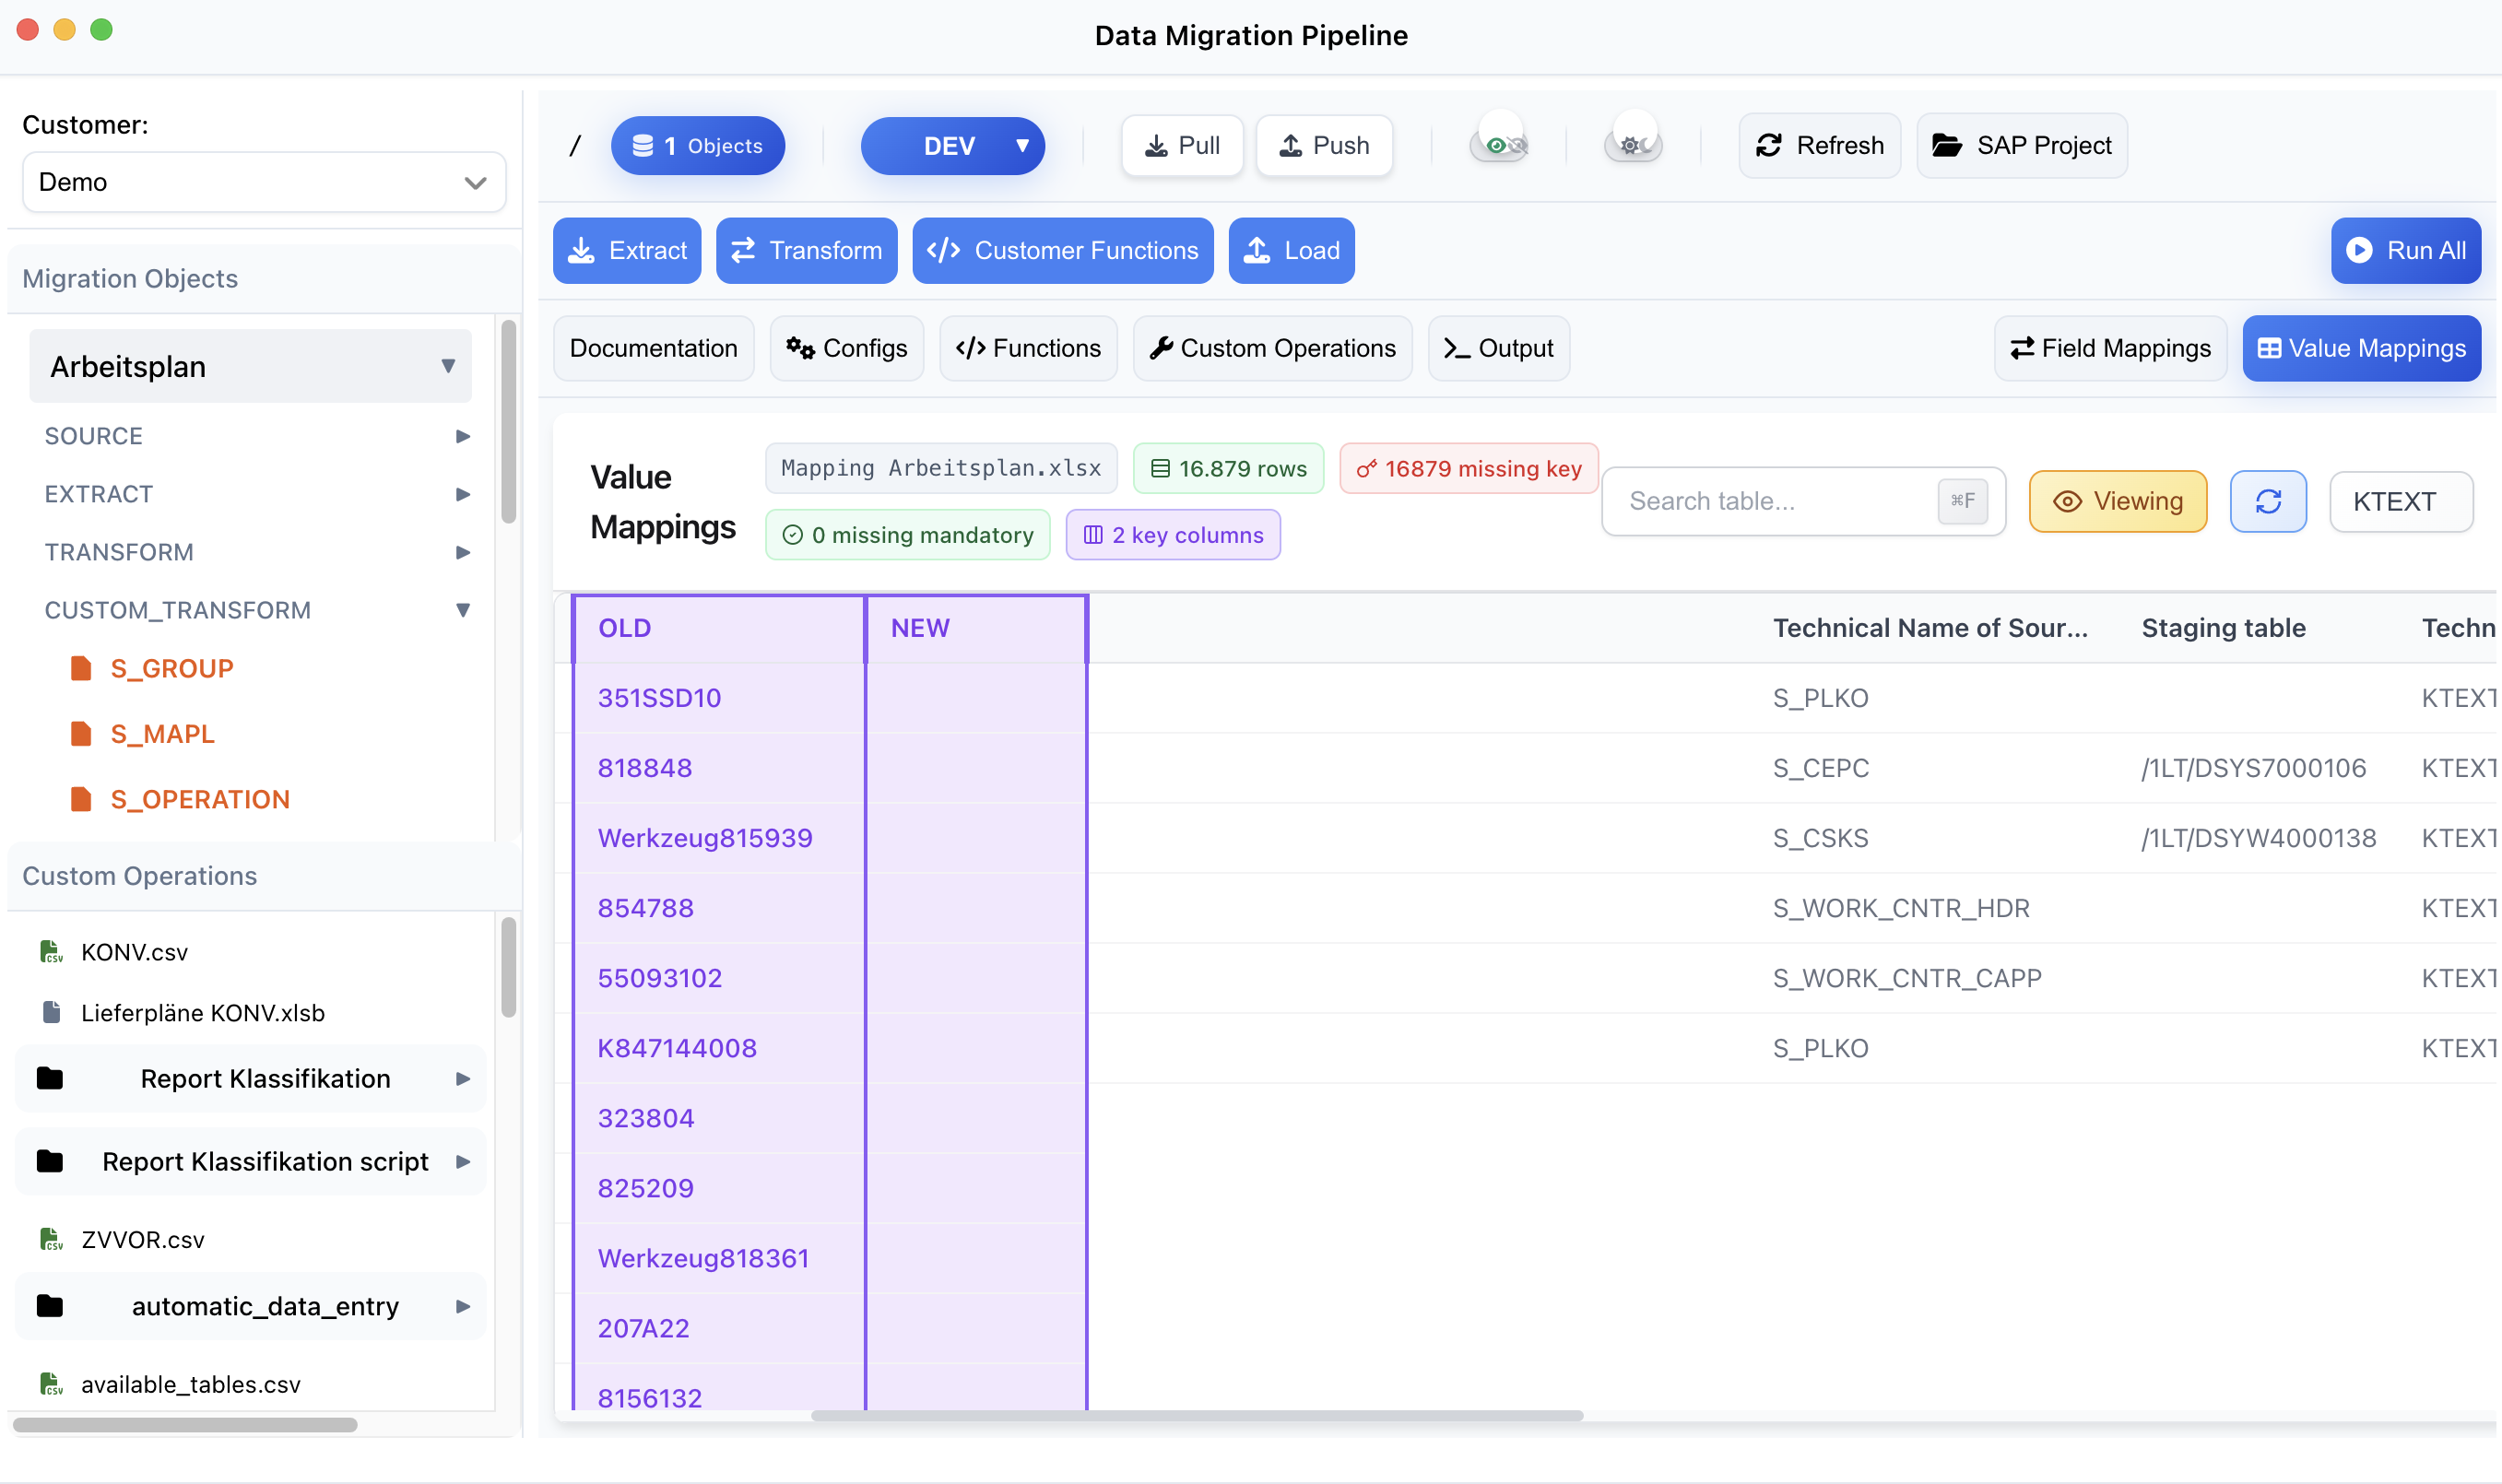The width and height of the screenshot is (2502, 1484).
Task: Click Run All play button
Action: 2405,250
